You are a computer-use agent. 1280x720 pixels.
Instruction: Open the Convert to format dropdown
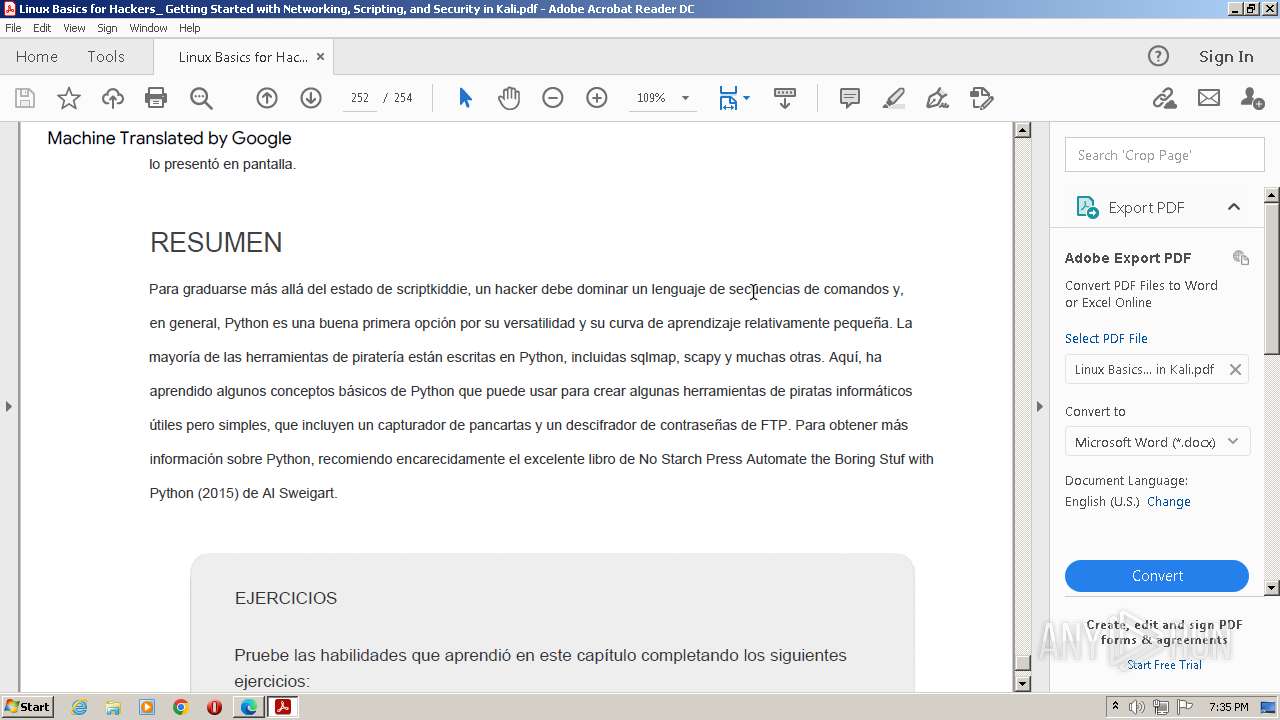coord(1157,442)
